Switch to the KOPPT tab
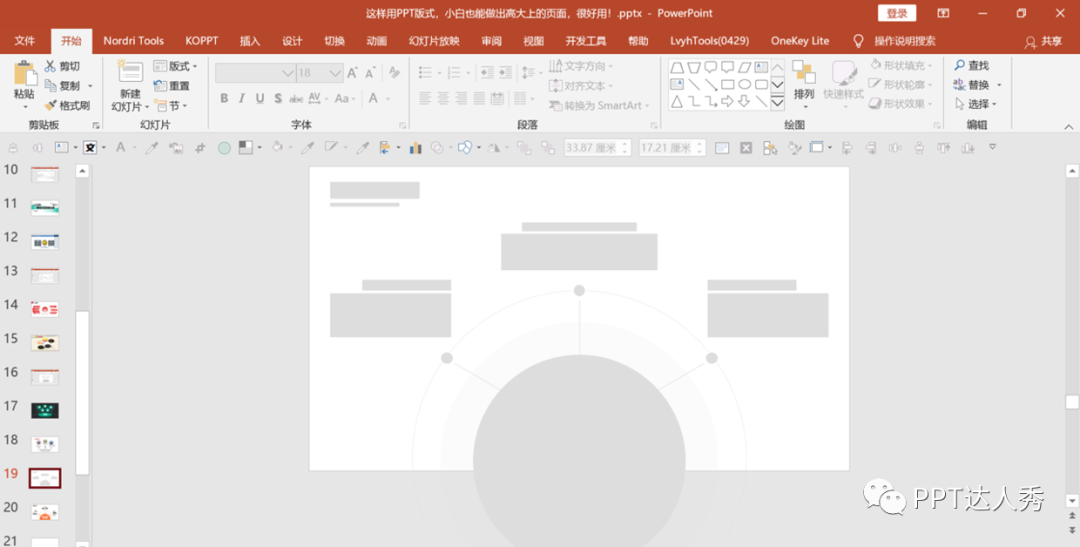Screen dimensions: 1080x547 click(202, 41)
